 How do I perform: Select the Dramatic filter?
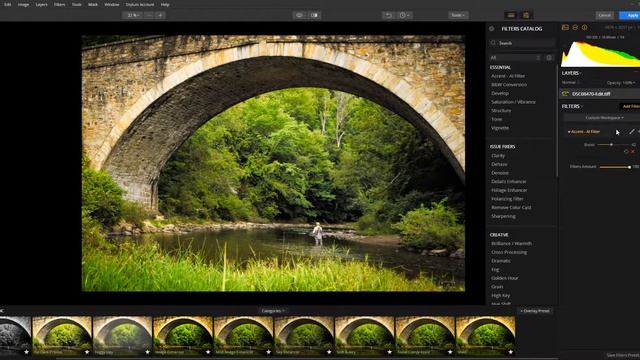click(501, 261)
